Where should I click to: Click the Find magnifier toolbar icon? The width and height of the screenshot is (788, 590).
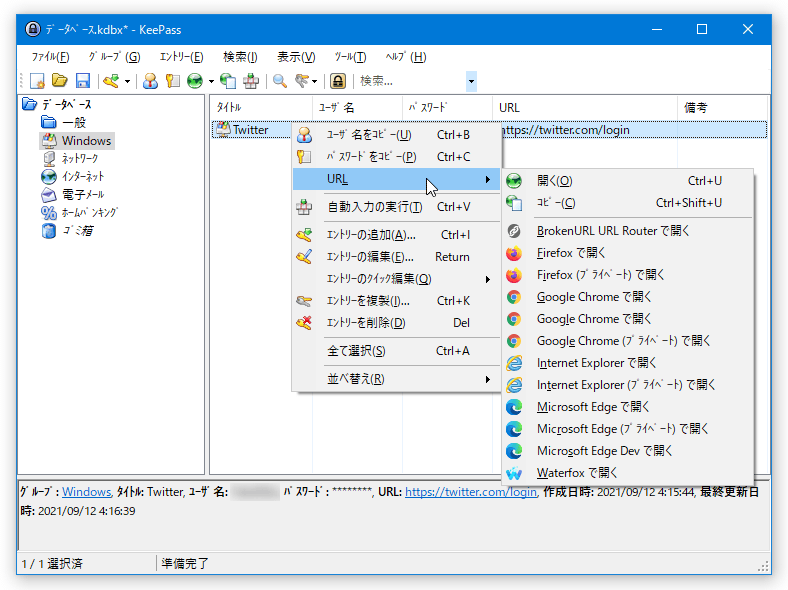(279, 81)
